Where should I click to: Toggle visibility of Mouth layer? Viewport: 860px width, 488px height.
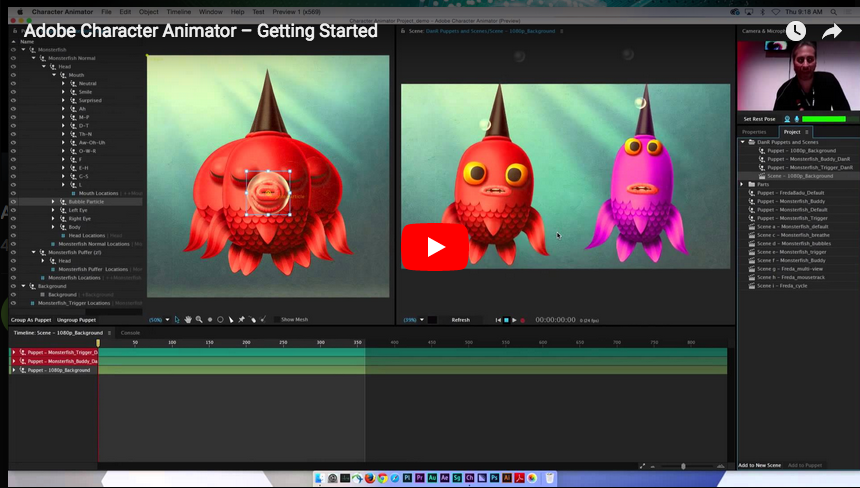coord(13,75)
